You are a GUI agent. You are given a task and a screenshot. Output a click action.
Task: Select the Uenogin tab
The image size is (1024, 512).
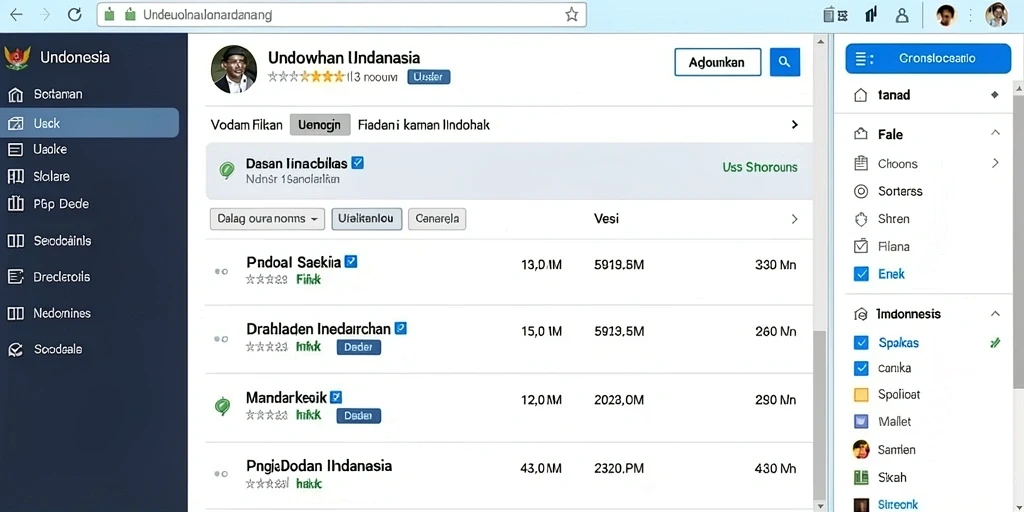point(319,125)
